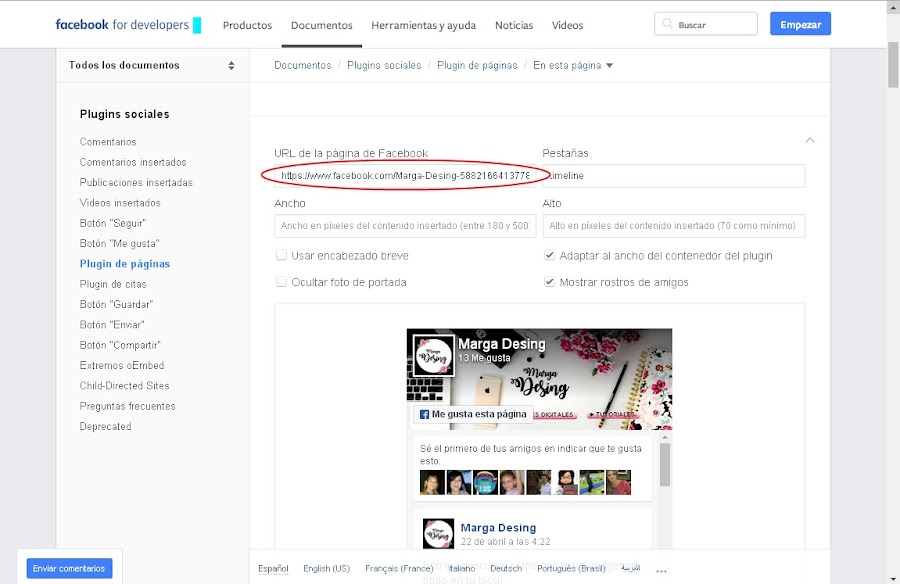Screen dimensions: 900x584
Task: Switch language to Français (France)
Action: pos(399,568)
